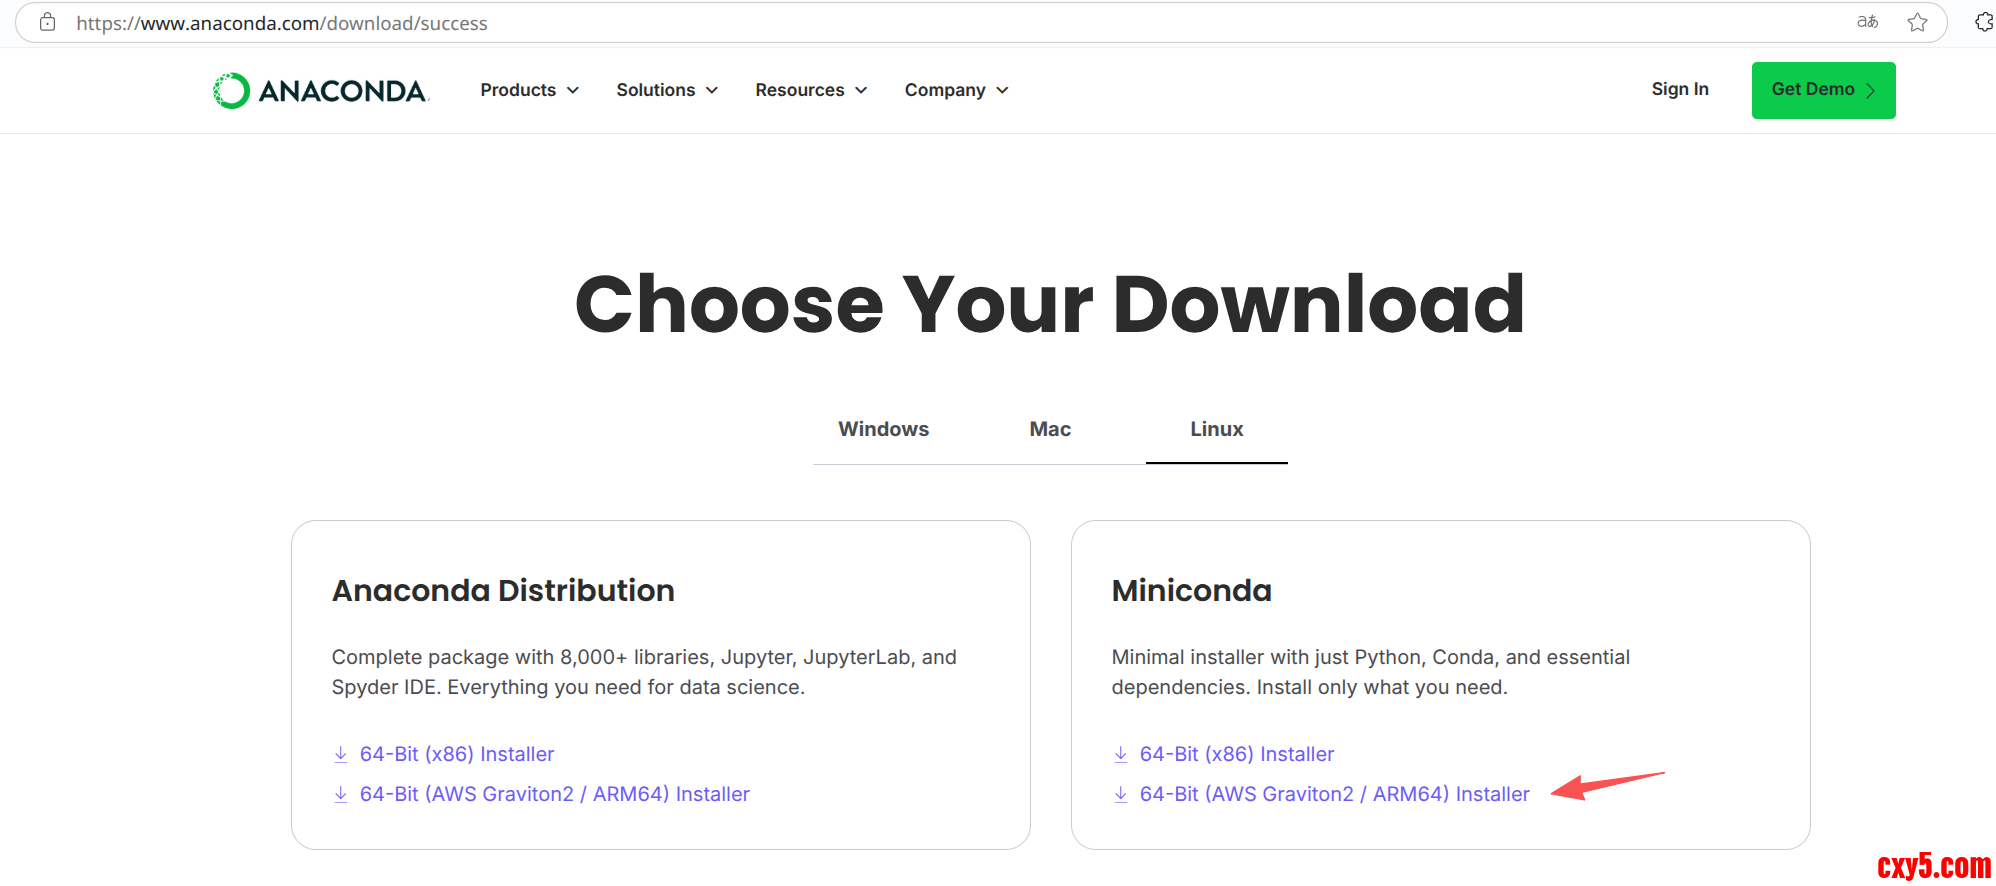The height and width of the screenshot is (886, 1996).
Task: Click the text 'Complete package with 8,000+ libraries'
Action: point(521,657)
